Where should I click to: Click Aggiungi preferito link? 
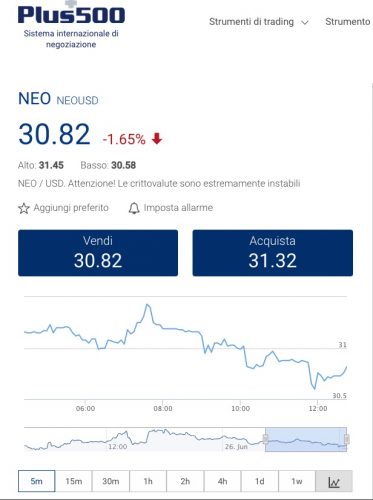coord(71,208)
